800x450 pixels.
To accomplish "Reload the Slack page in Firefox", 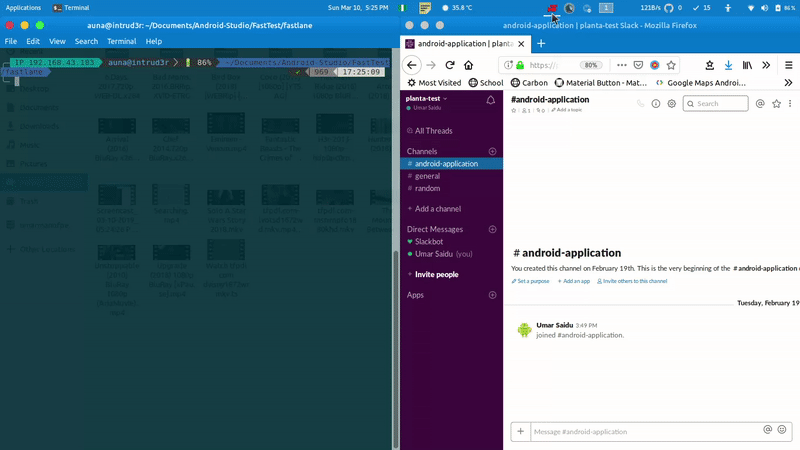I will pyautogui.click(x=449, y=65).
